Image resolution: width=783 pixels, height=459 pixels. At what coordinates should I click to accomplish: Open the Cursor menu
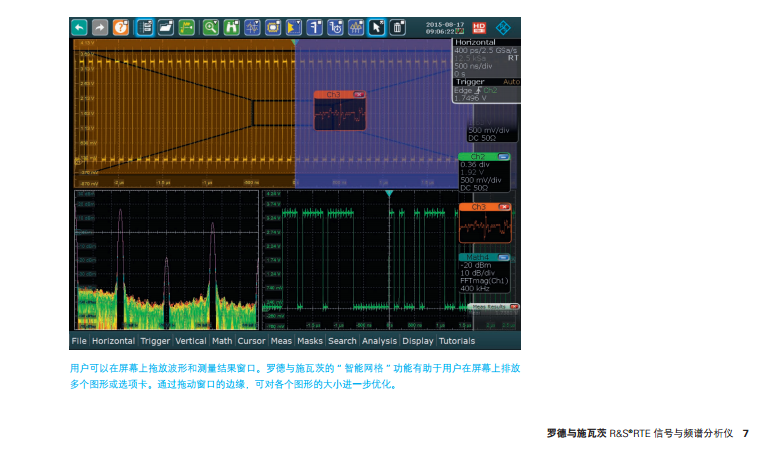[251, 341]
